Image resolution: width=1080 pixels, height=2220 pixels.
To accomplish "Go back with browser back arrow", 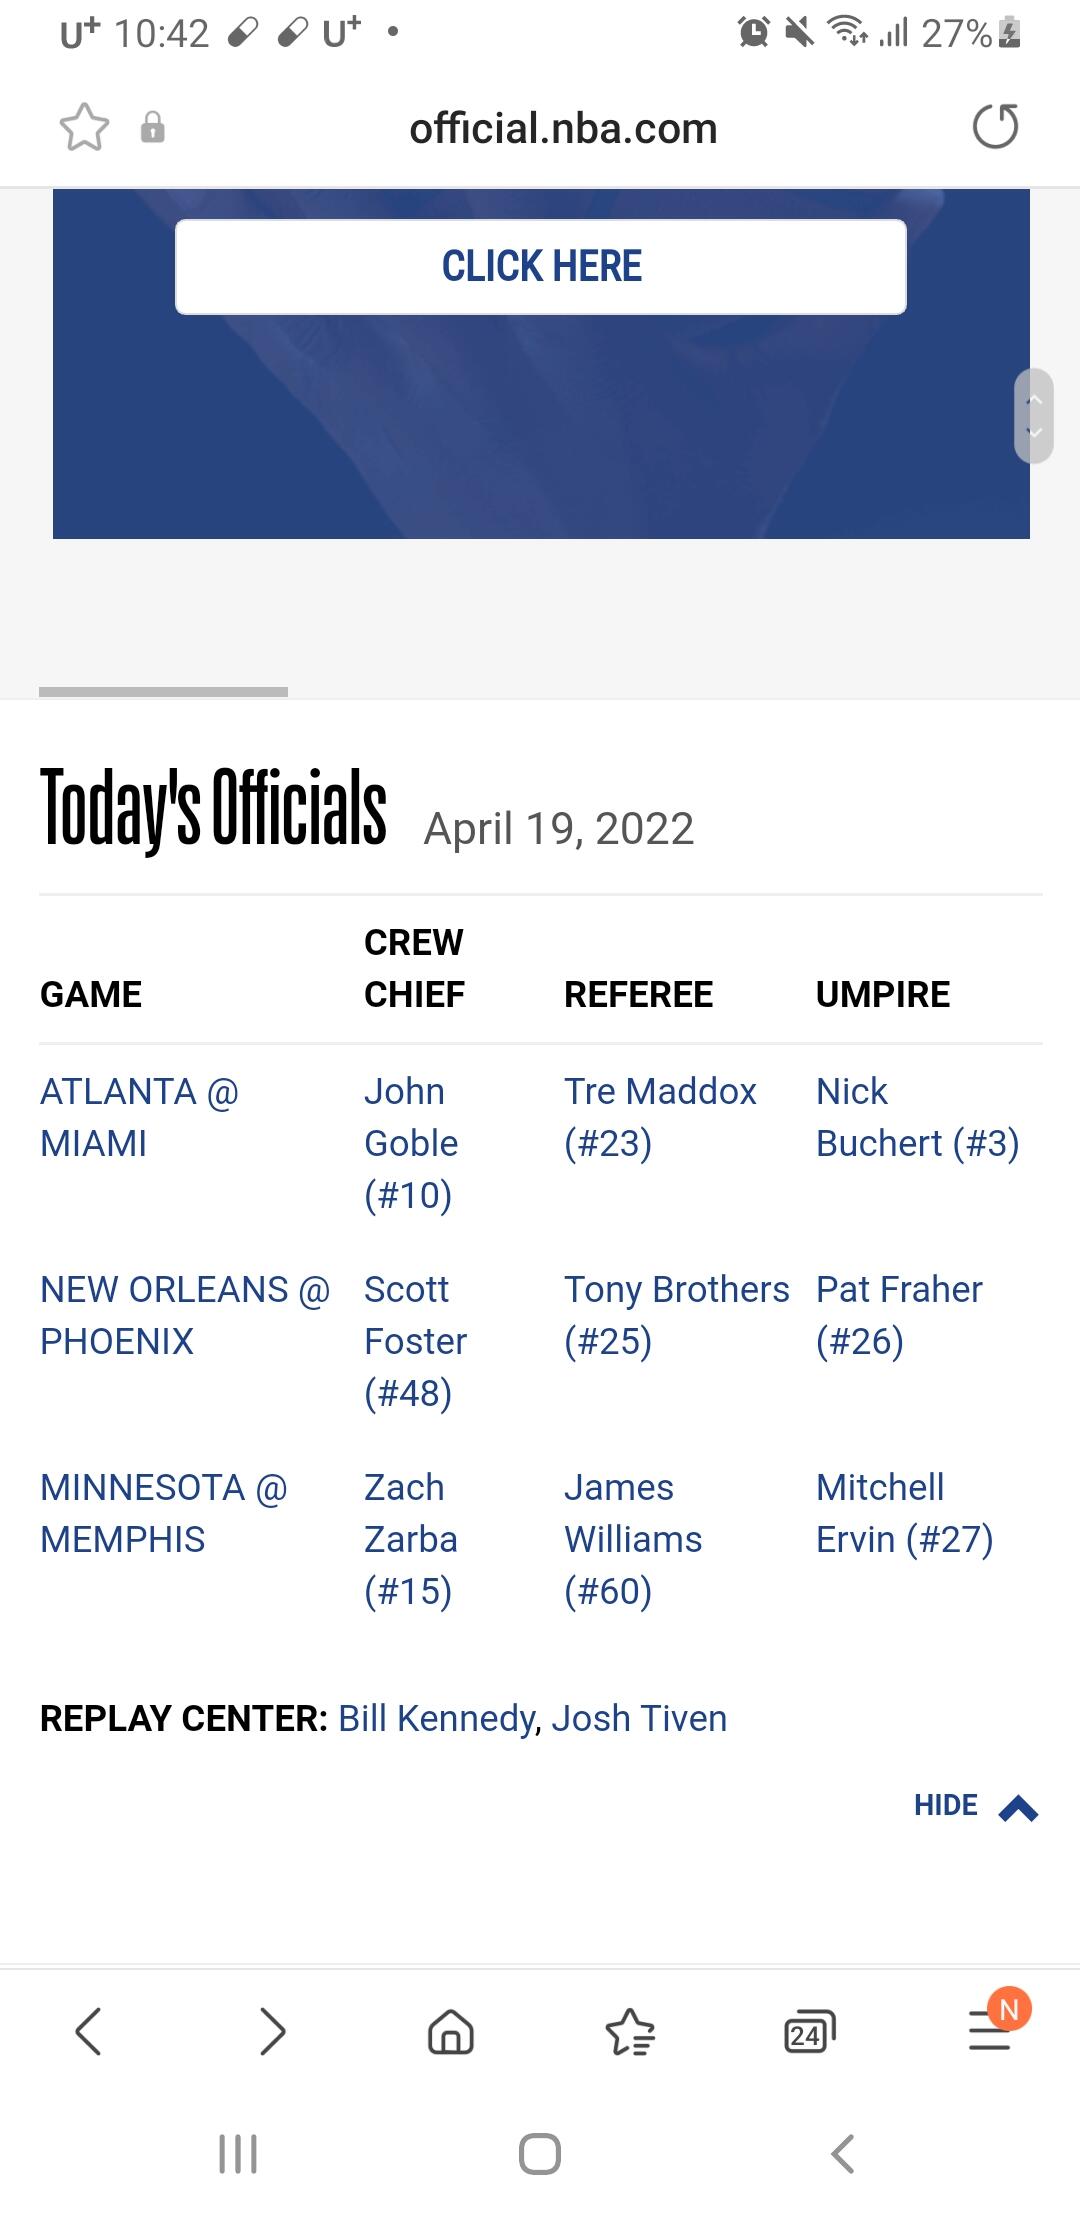I will [88, 2032].
